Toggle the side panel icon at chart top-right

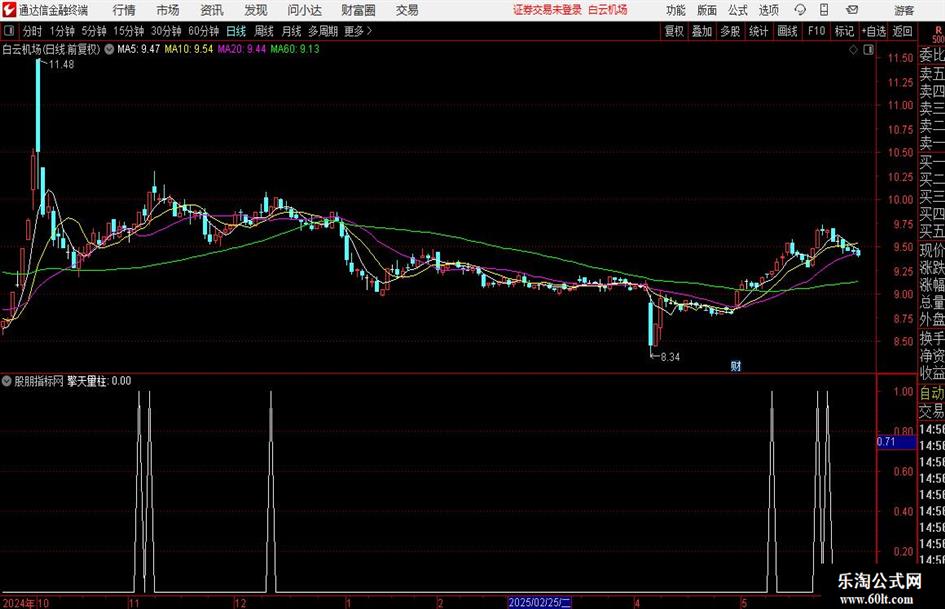point(868,50)
